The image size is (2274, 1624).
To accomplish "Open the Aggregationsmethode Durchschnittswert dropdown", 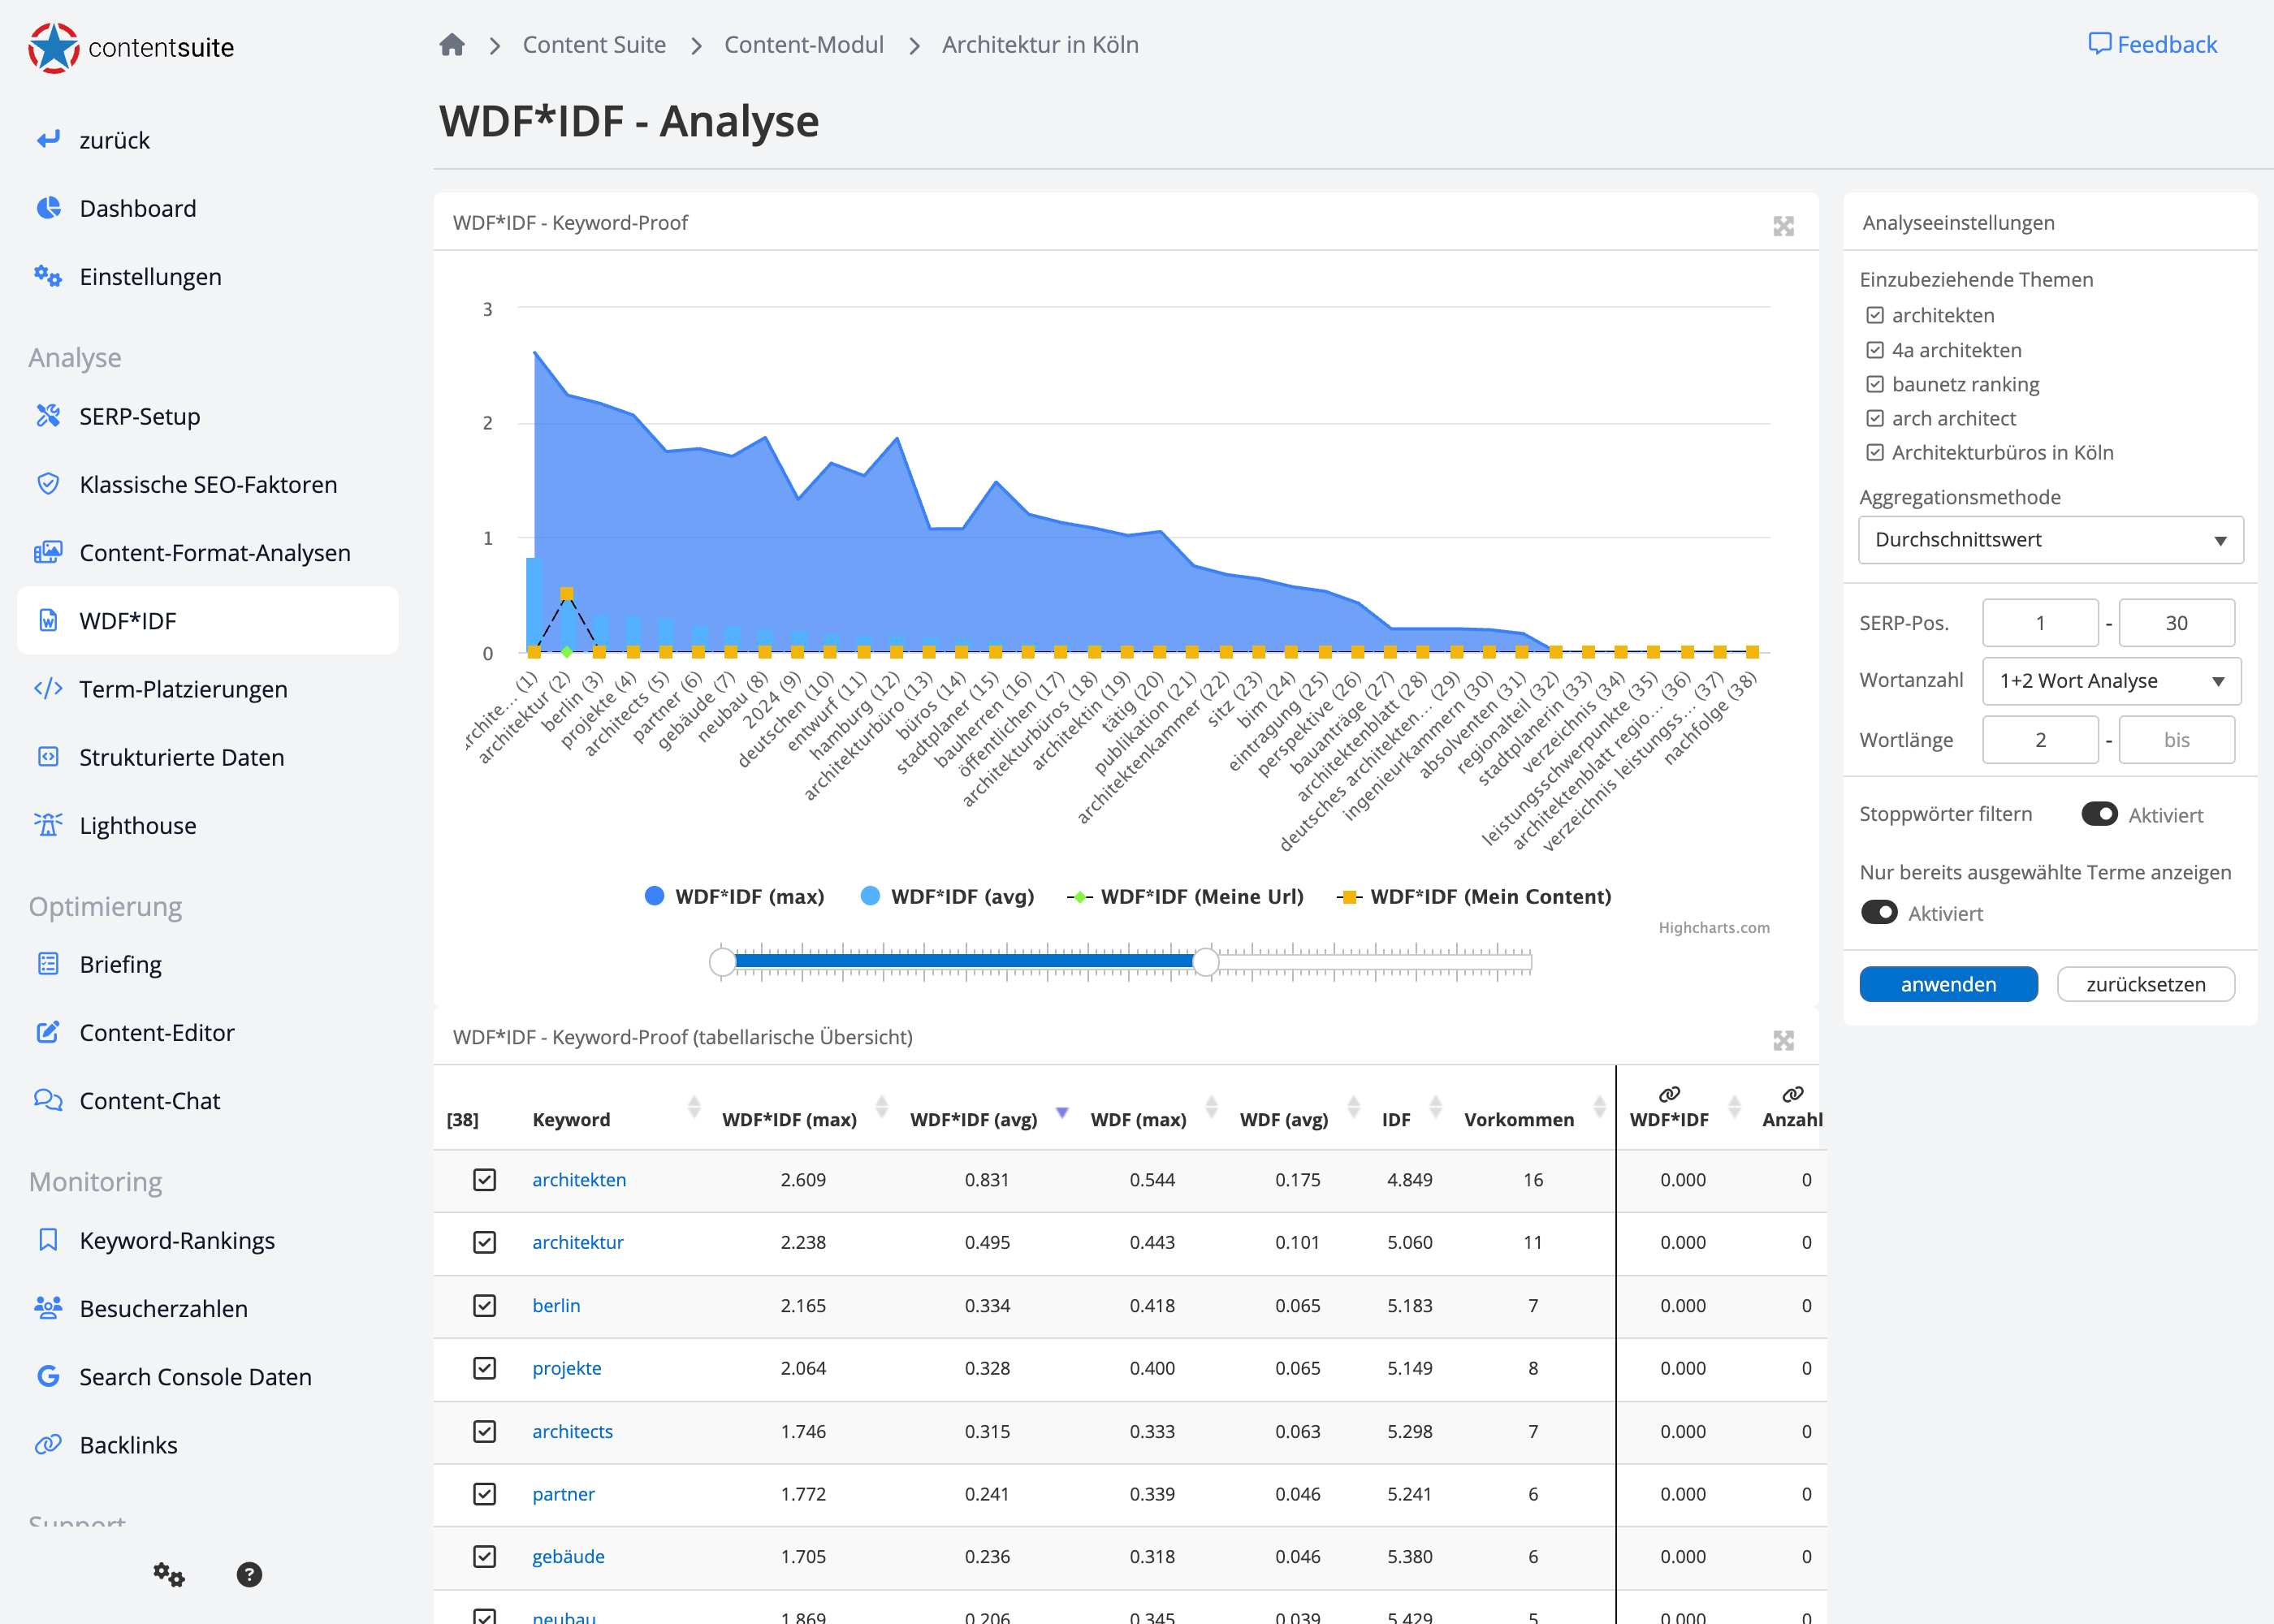I will 2050,540.
